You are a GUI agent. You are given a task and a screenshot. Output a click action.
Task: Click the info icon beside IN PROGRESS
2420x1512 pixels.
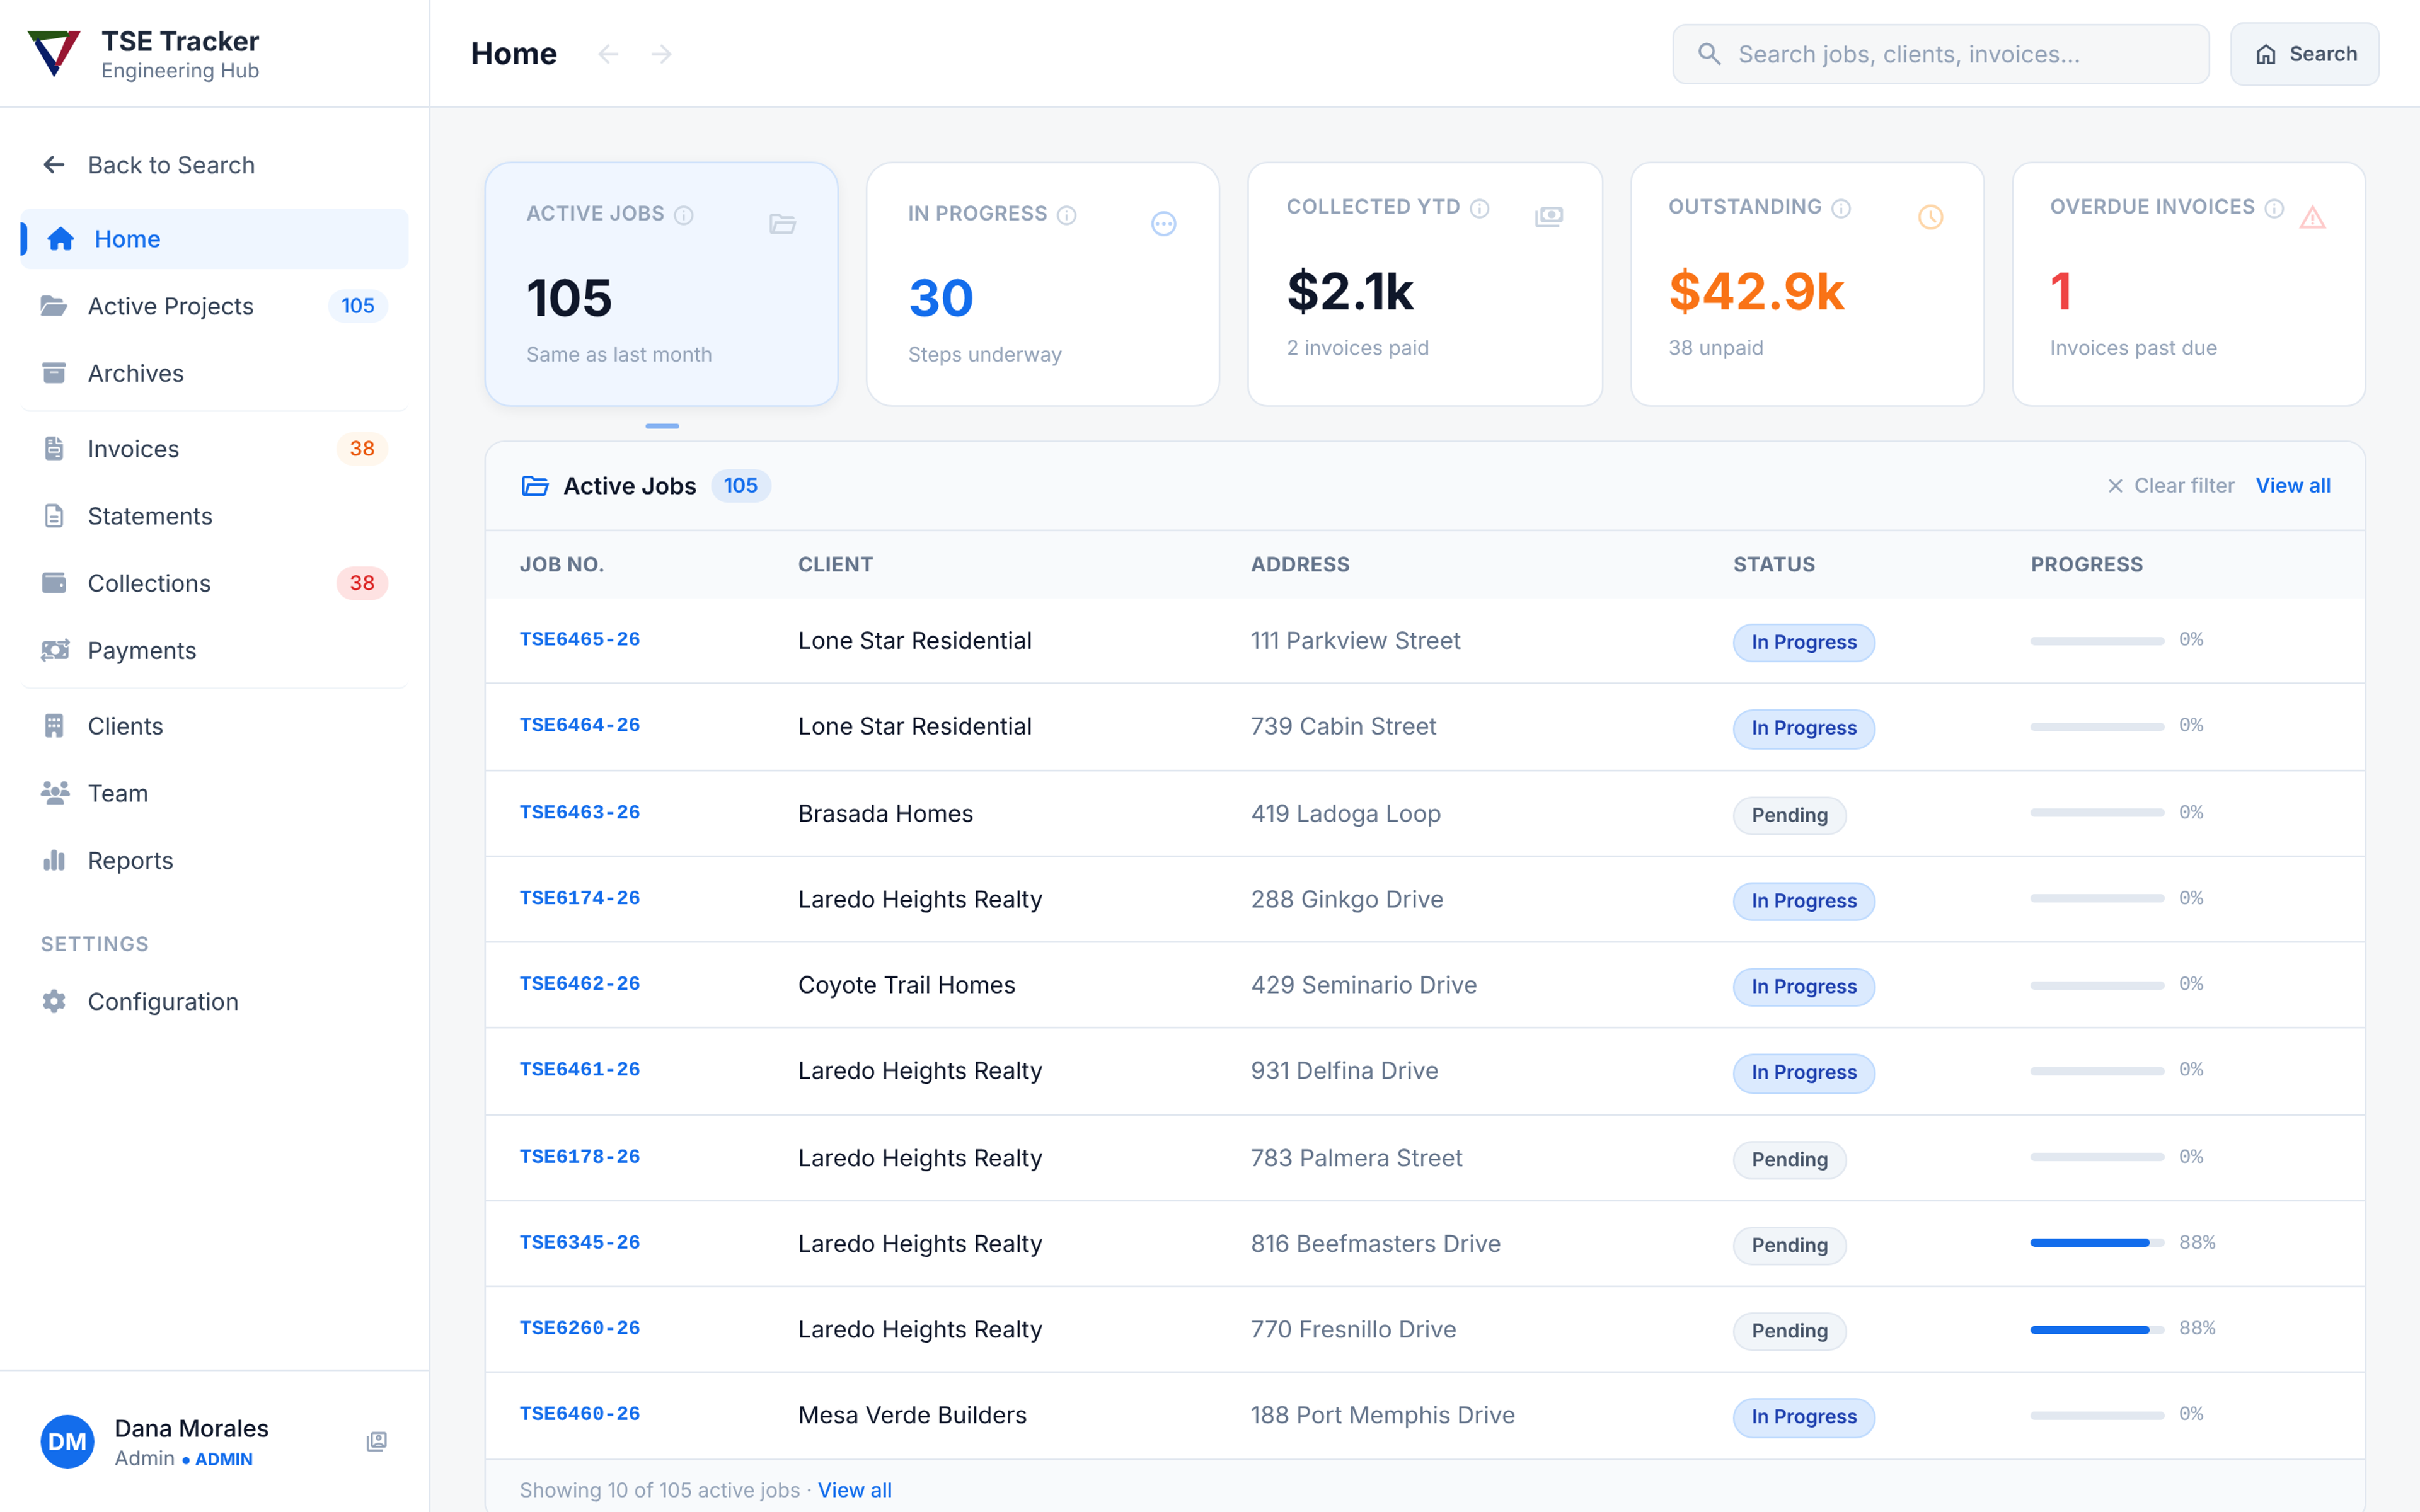click(x=1067, y=215)
